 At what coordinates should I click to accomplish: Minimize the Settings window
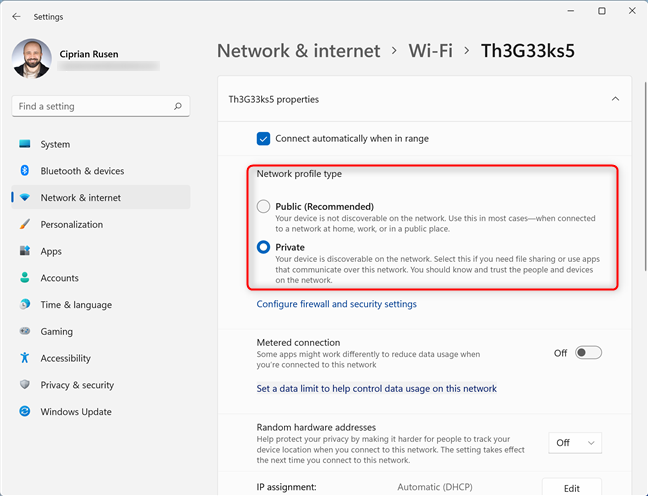(571, 11)
